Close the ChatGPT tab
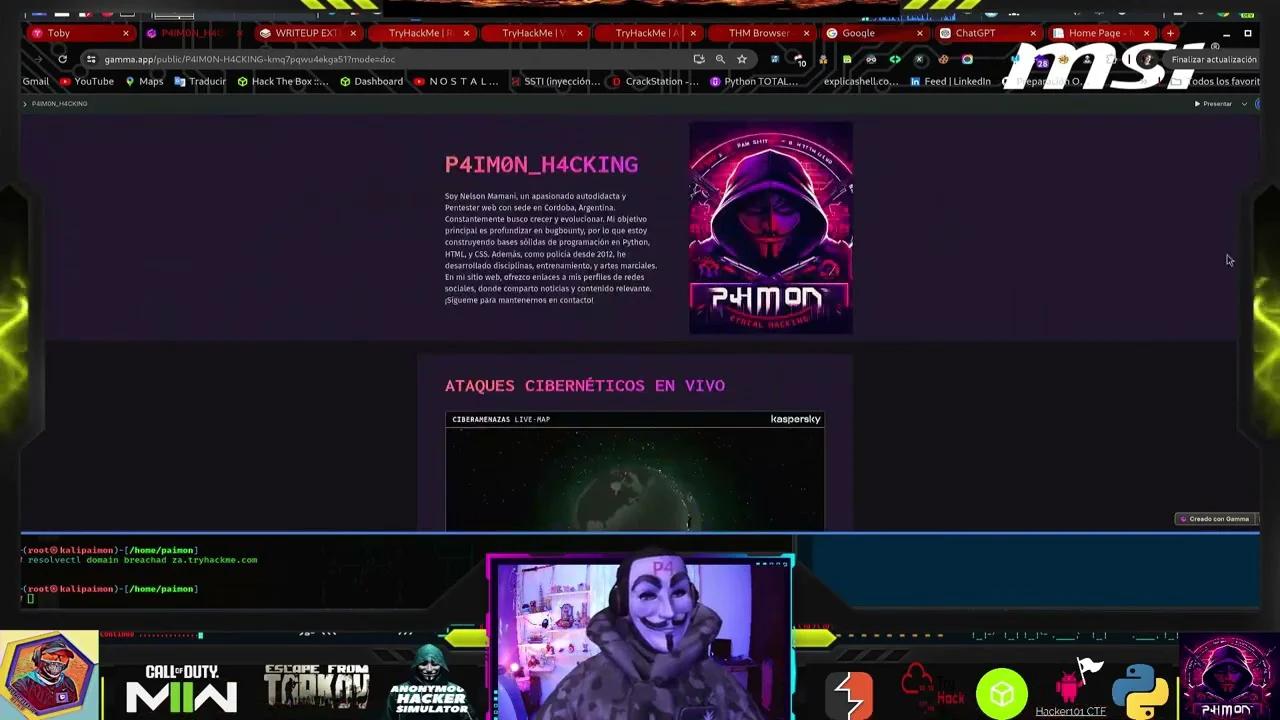The width and height of the screenshot is (1280, 720). (x=1033, y=33)
